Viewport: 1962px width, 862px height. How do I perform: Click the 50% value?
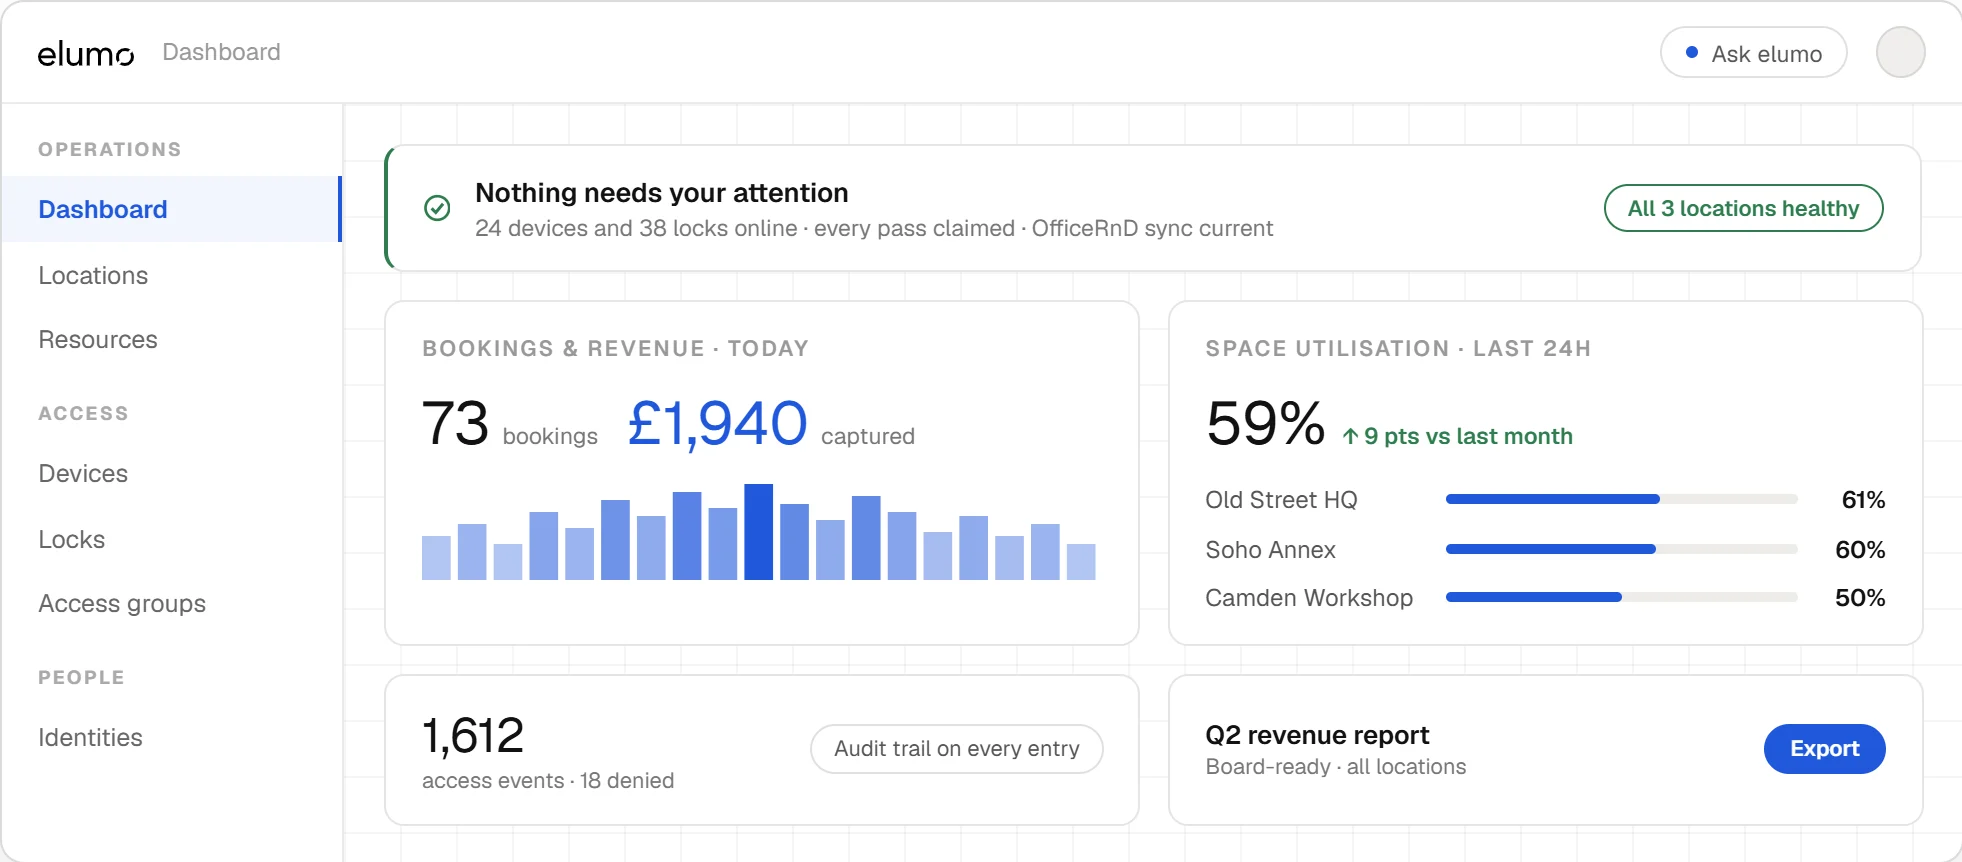(x=1860, y=597)
